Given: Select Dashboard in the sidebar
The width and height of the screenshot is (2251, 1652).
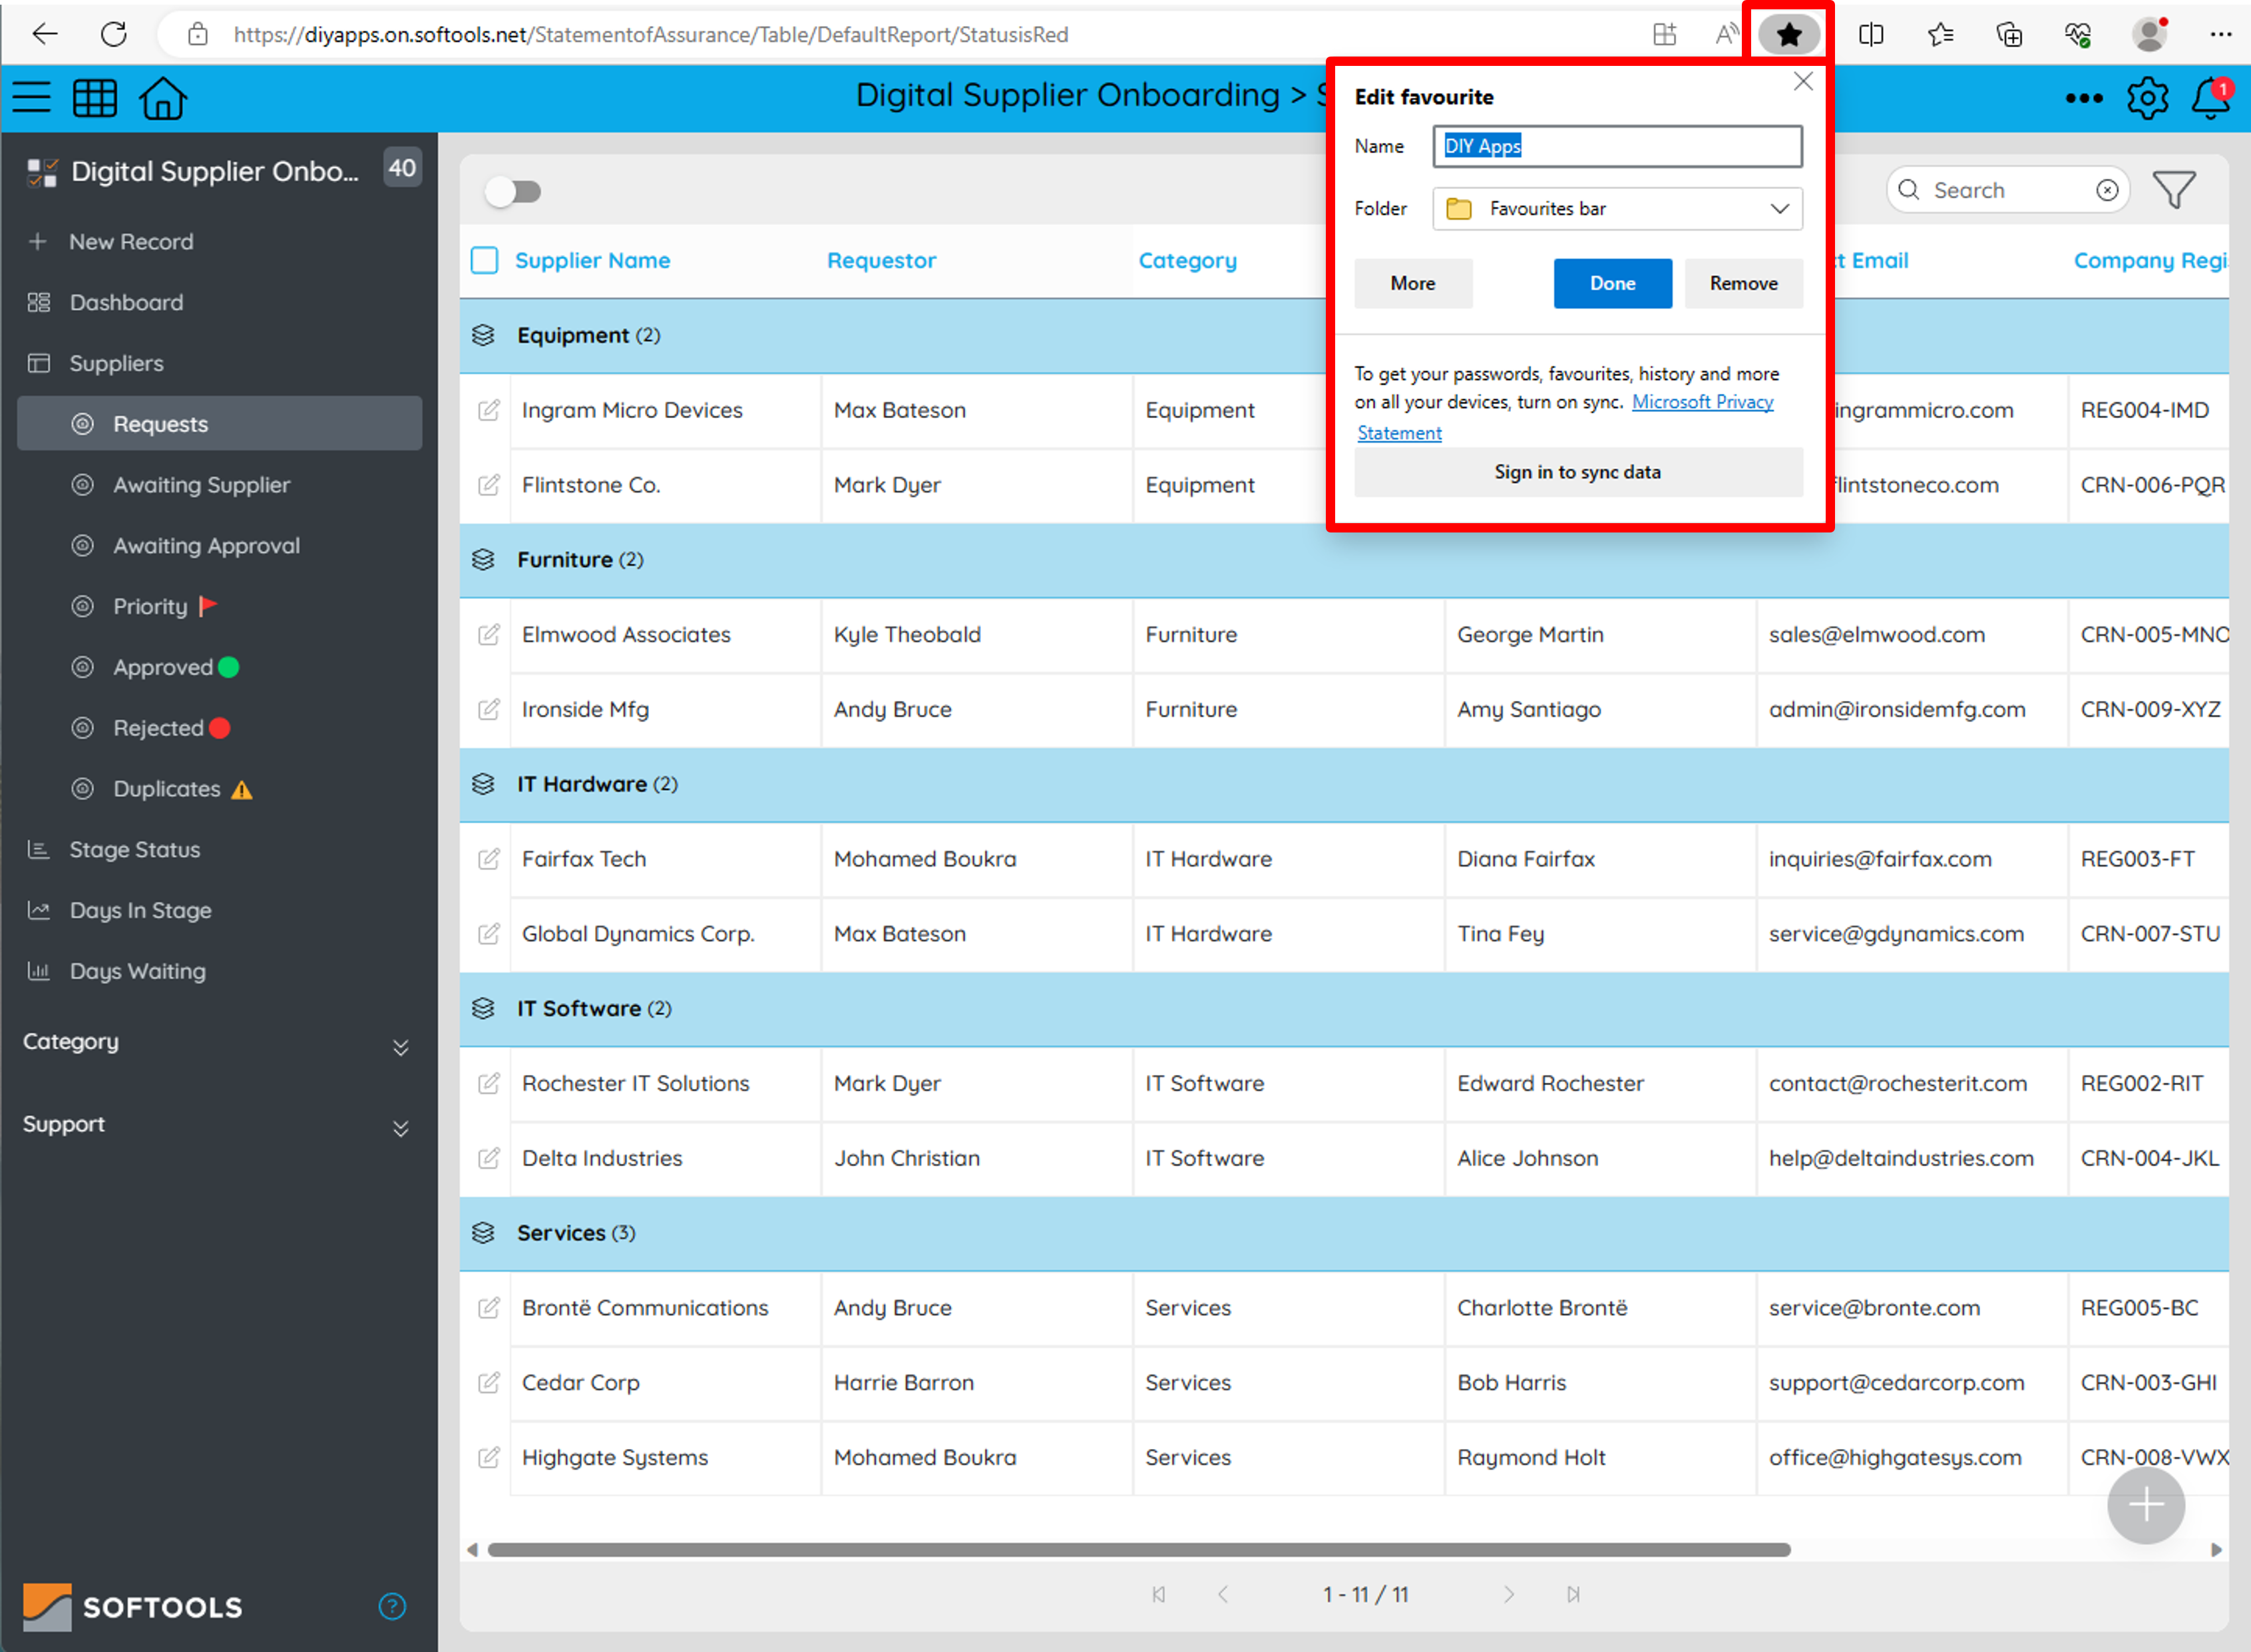Looking at the screenshot, I should coord(126,302).
